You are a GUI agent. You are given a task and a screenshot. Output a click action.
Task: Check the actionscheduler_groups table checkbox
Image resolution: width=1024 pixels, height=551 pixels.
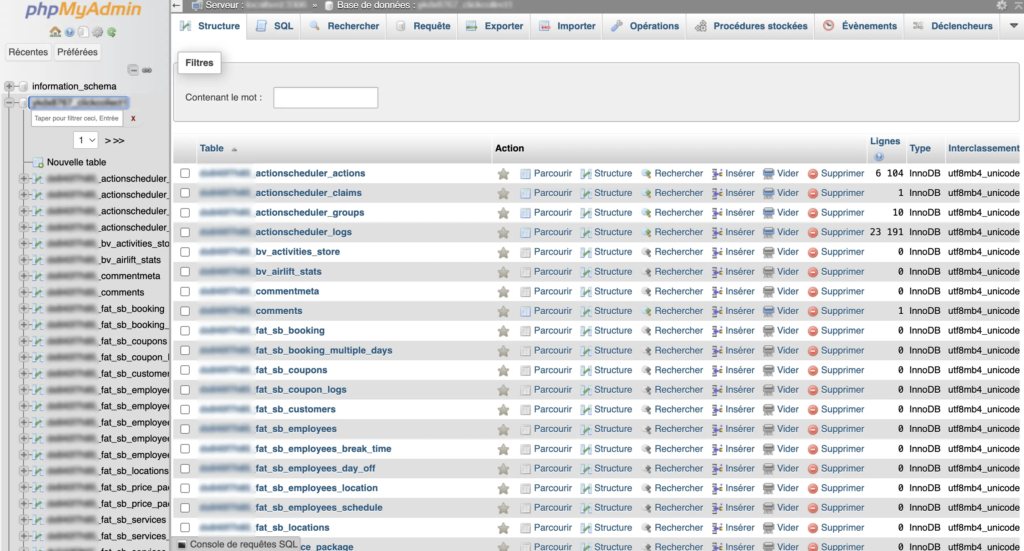(185, 213)
